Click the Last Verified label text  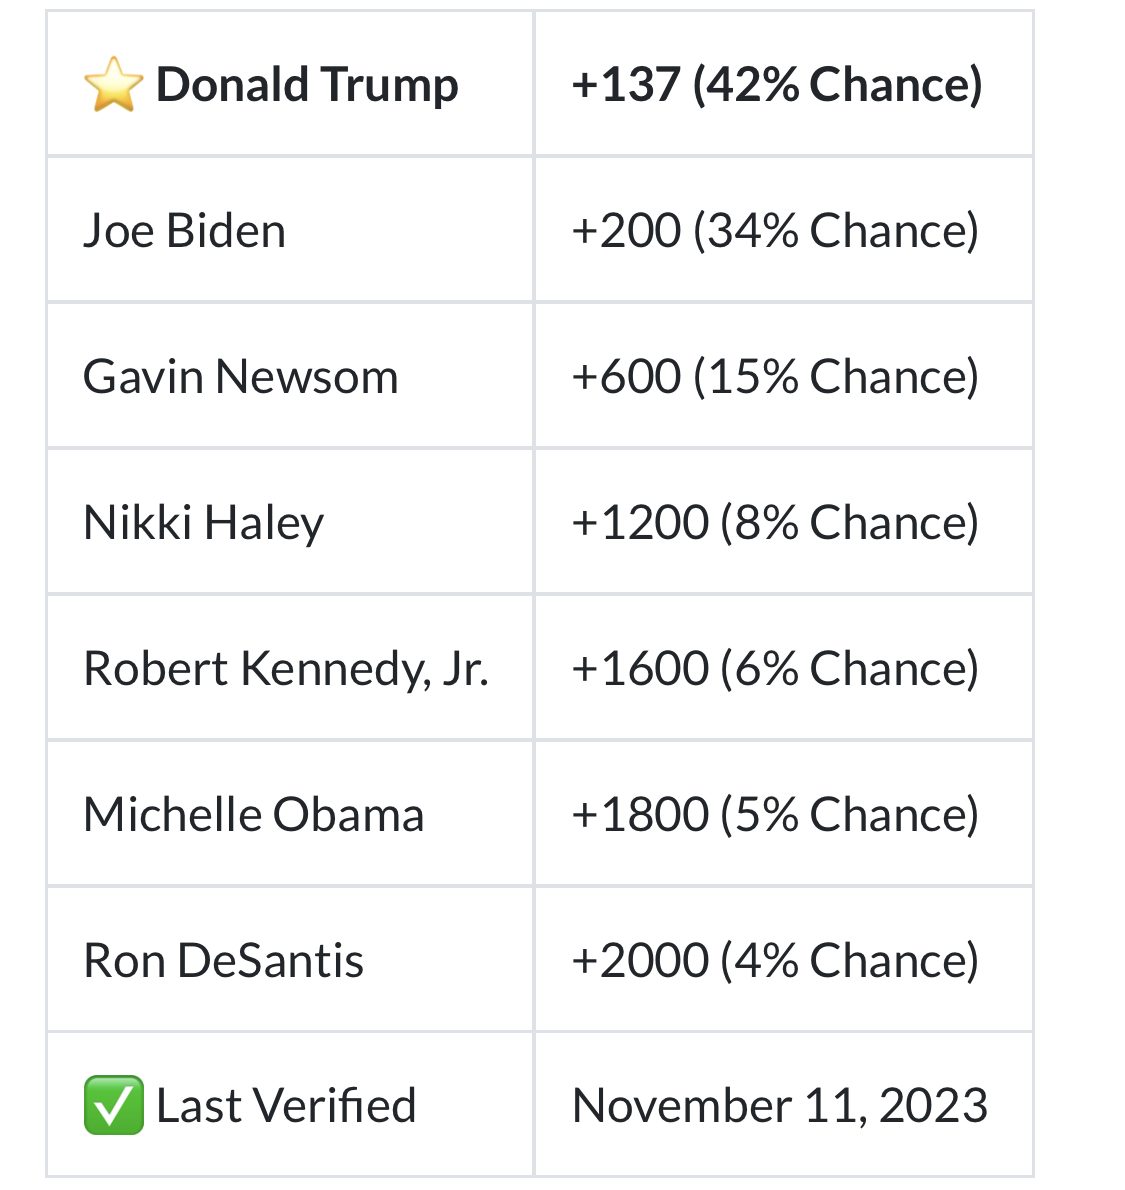286,1106
